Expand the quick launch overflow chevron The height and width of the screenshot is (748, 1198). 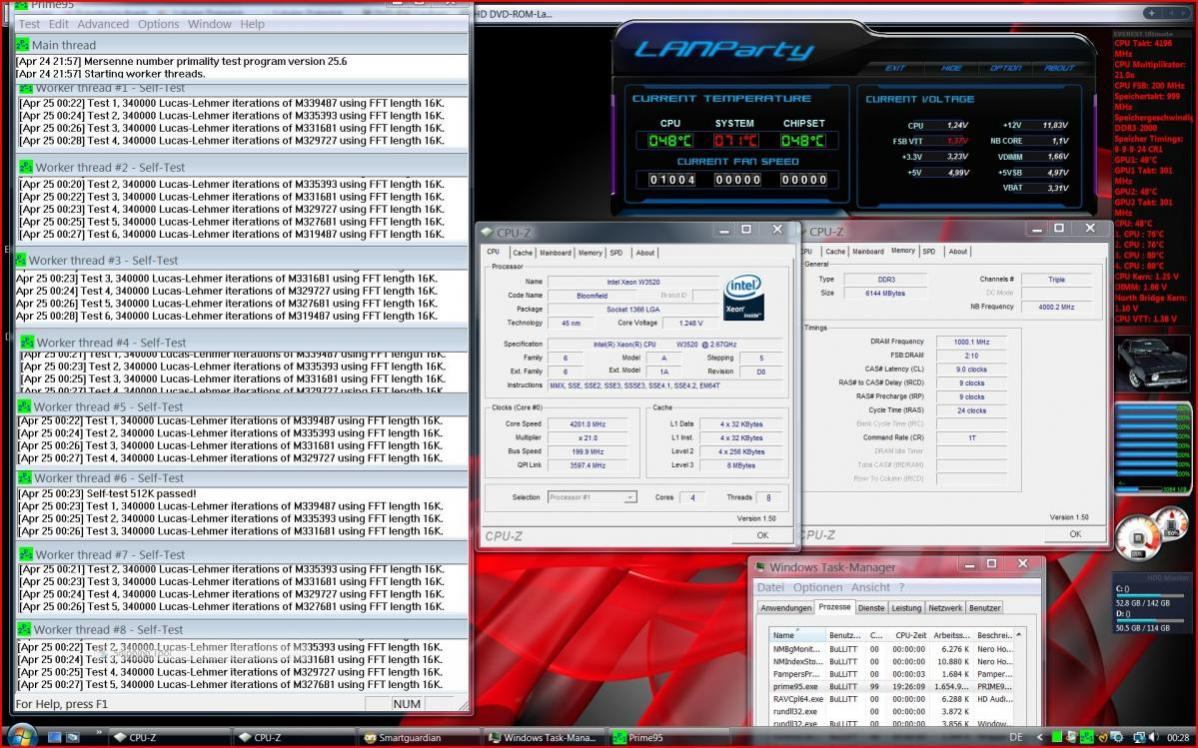(99, 733)
